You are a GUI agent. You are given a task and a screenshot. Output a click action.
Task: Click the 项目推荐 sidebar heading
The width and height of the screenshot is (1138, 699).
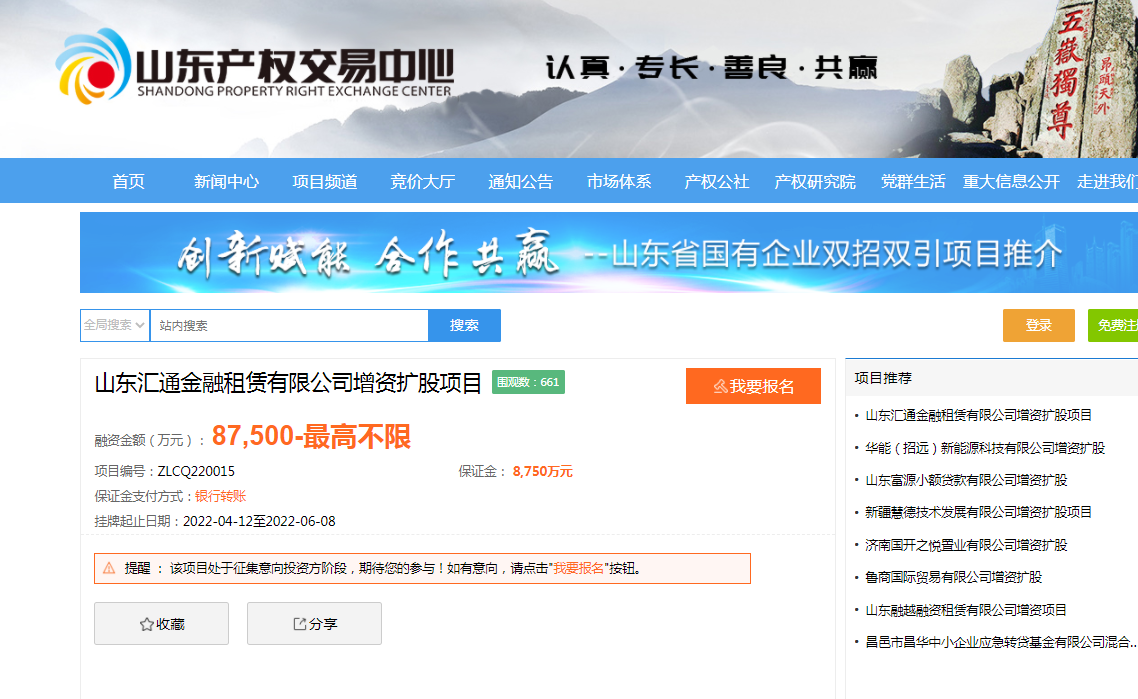[883, 378]
